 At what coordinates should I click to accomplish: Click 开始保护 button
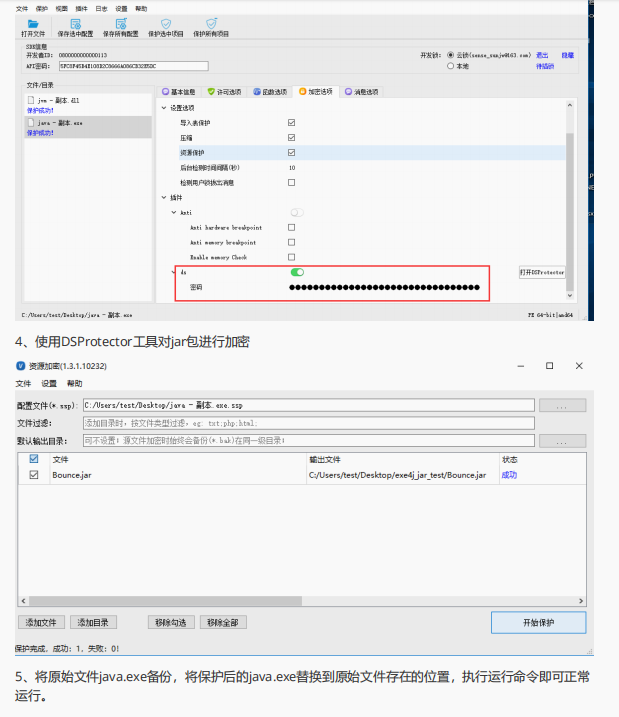(x=539, y=622)
